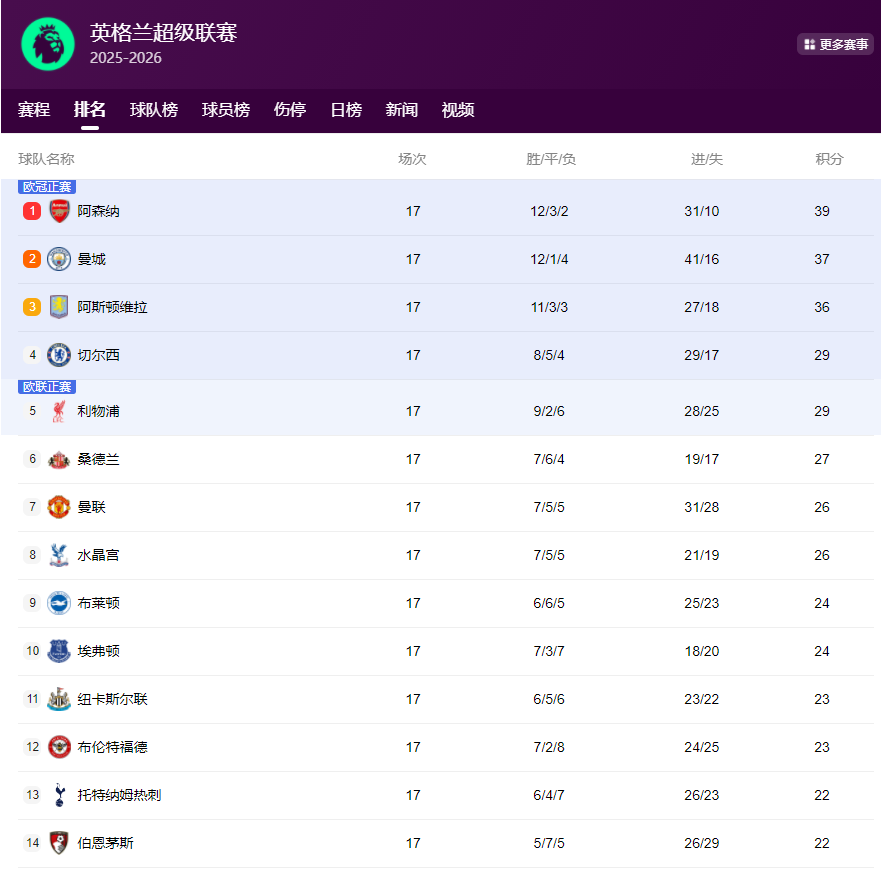
Task: Click the 欧冠正赛 Champions League zone label
Action: [47, 187]
